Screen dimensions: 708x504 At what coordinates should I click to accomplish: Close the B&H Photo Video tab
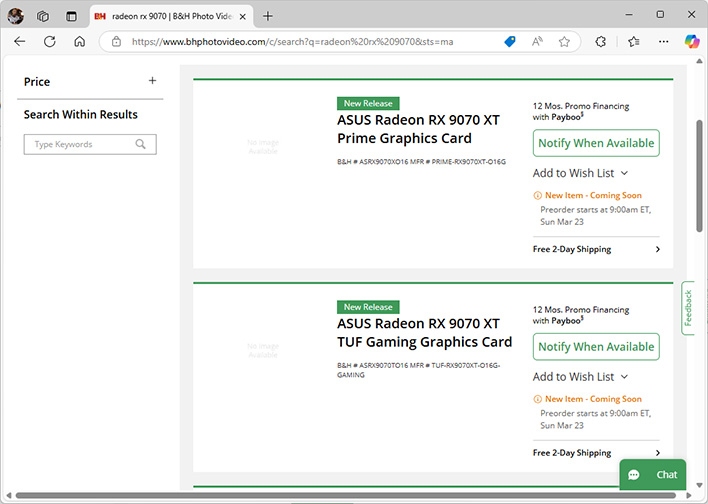pyautogui.click(x=242, y=17)
